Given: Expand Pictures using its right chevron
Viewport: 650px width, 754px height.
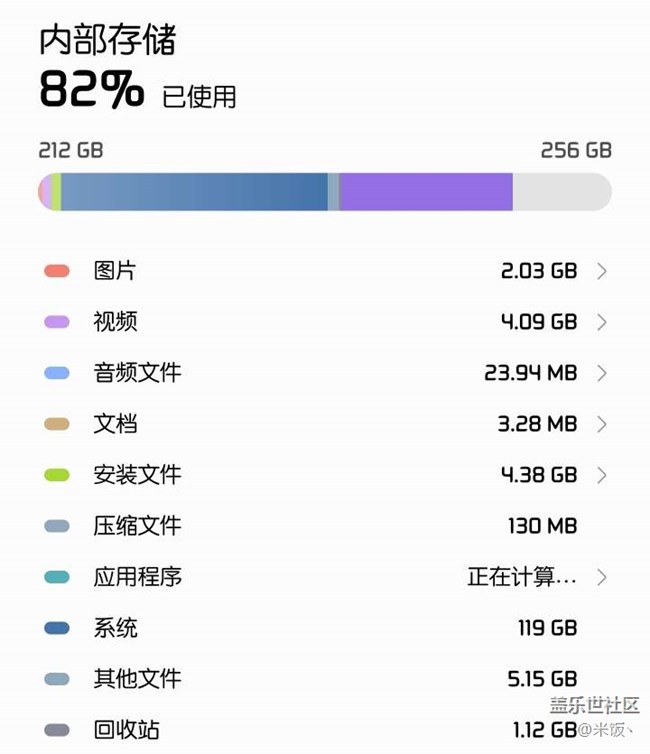Looking at the screenshot, I should tap(601, 271).
